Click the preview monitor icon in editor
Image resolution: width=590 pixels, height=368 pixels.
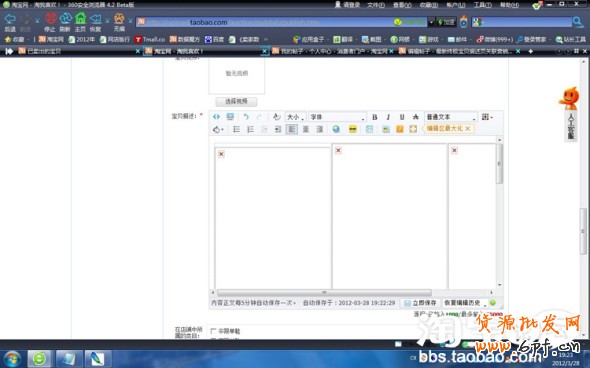click(x=230, y=117)
